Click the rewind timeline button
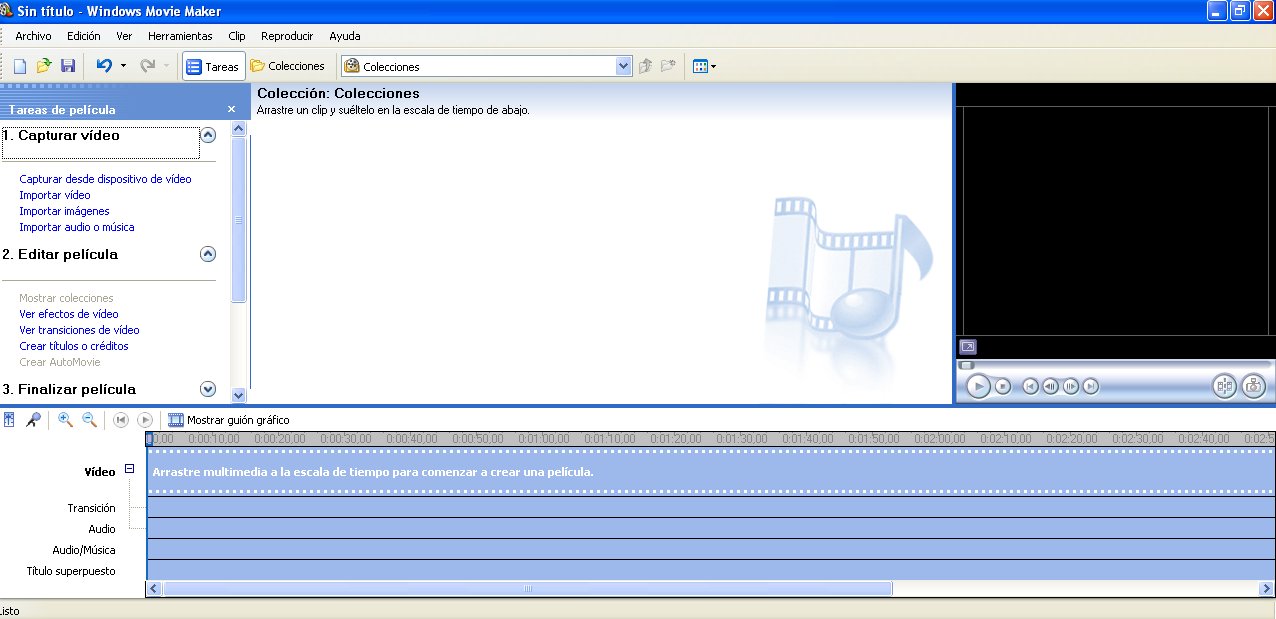This screenshot has width=1276, height=619. [121, 420]
